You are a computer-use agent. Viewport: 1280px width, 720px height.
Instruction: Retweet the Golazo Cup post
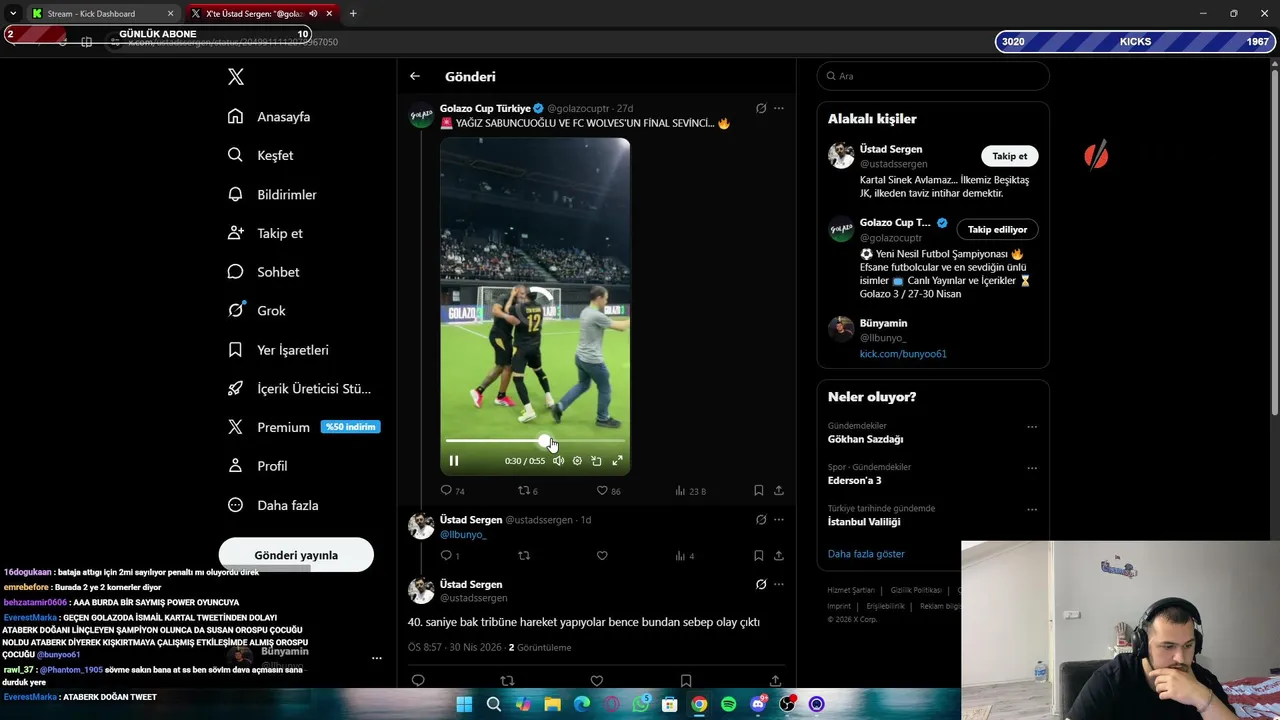[527, 491]
